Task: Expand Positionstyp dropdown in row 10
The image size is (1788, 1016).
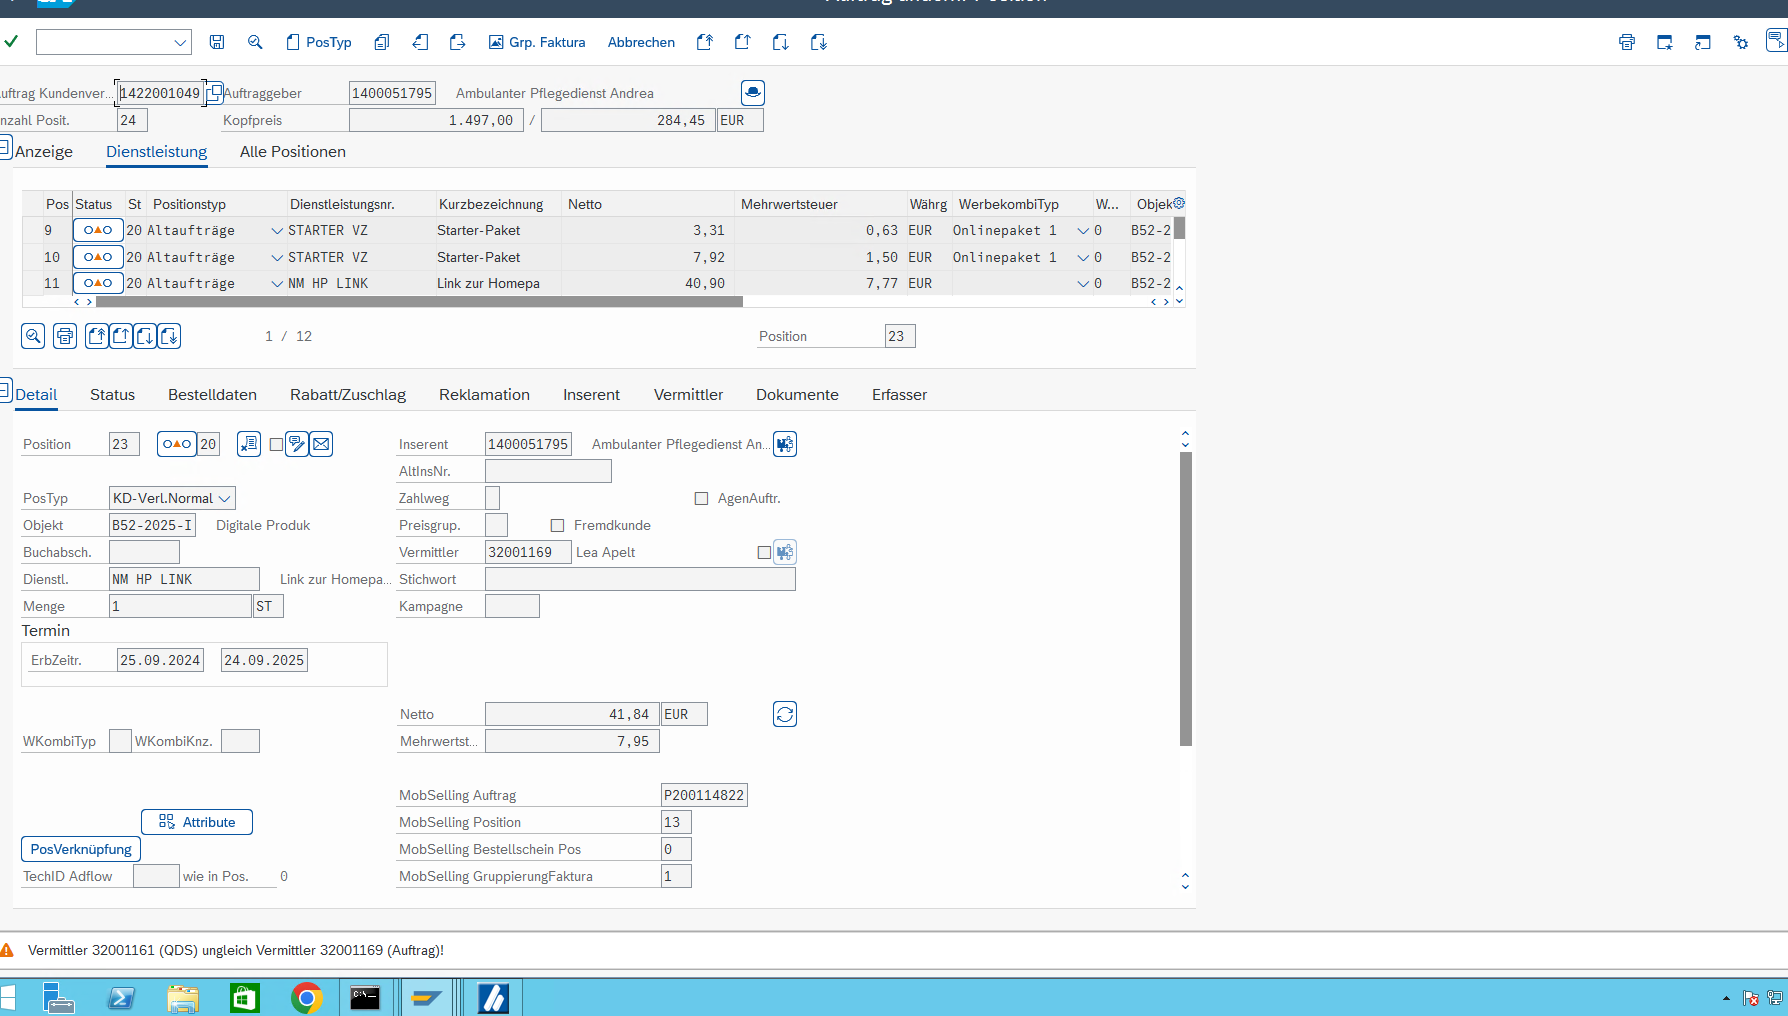Action: (x=277, y=257)
